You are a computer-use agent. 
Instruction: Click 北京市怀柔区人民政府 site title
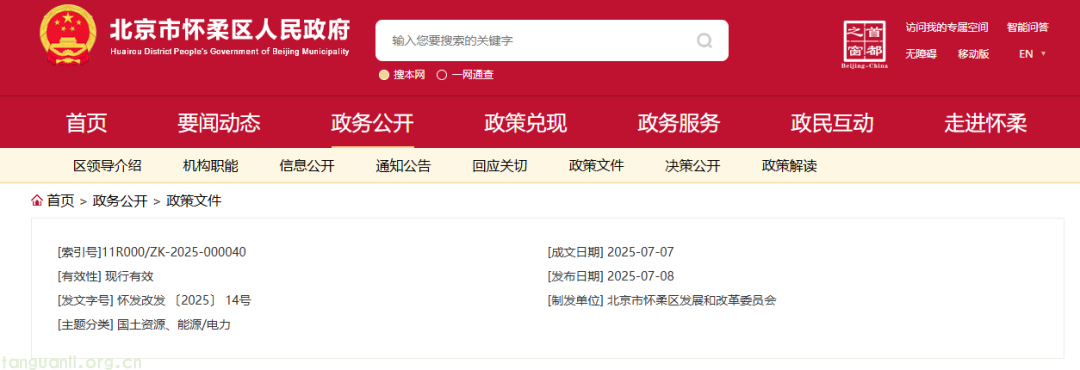coord(230,30)
